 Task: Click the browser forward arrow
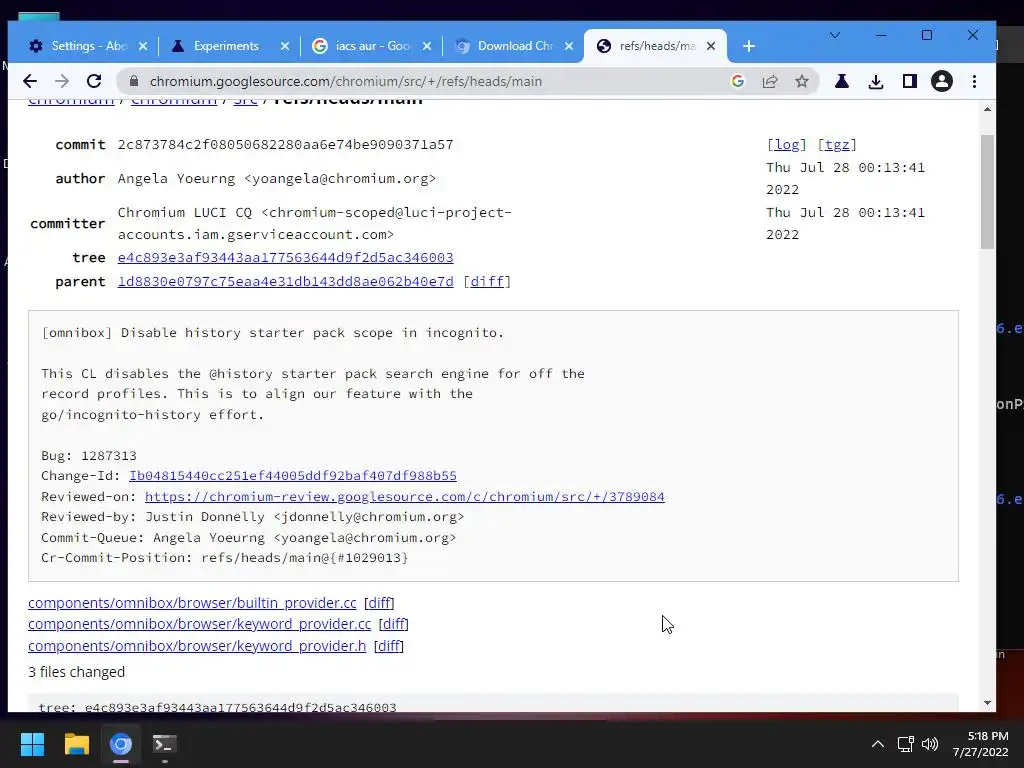pos(62,81)
